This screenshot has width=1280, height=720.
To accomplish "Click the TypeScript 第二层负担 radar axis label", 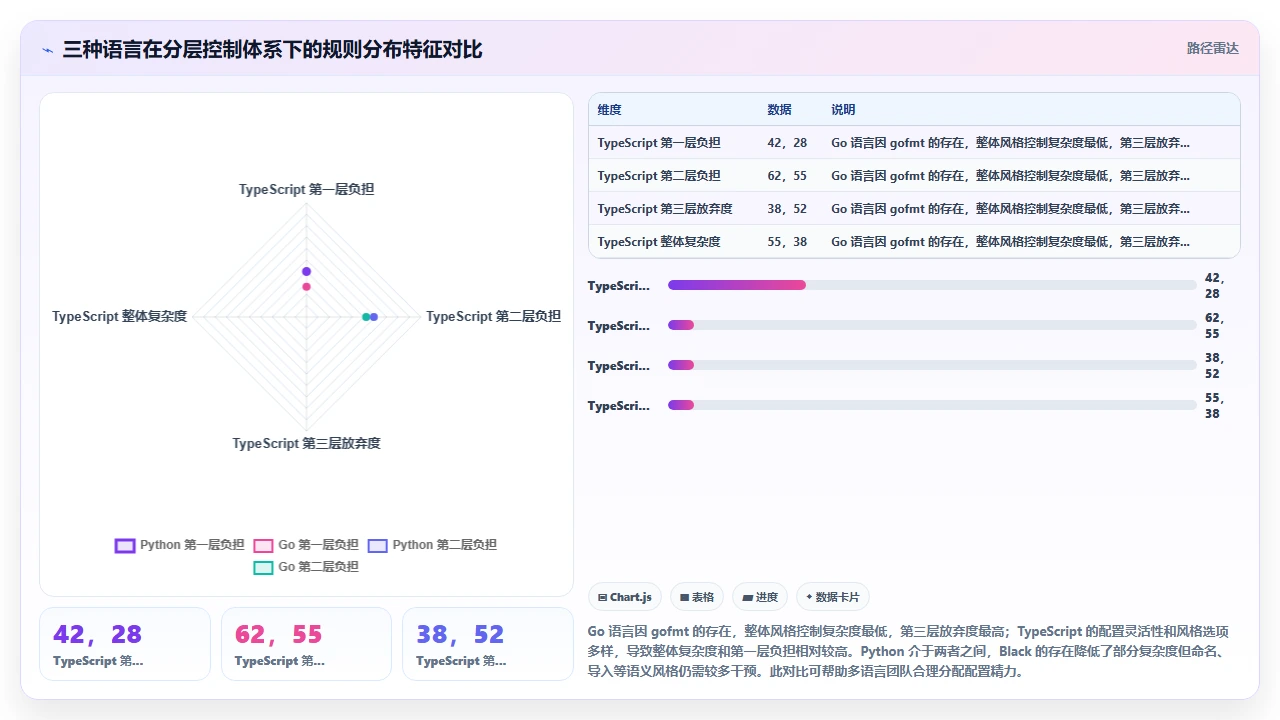I will [x=494, y=316].
